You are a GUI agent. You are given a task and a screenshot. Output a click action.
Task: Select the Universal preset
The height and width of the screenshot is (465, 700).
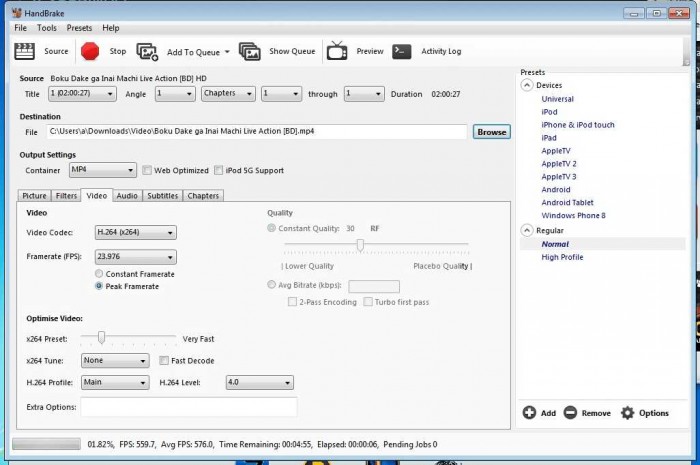[558, 99]
